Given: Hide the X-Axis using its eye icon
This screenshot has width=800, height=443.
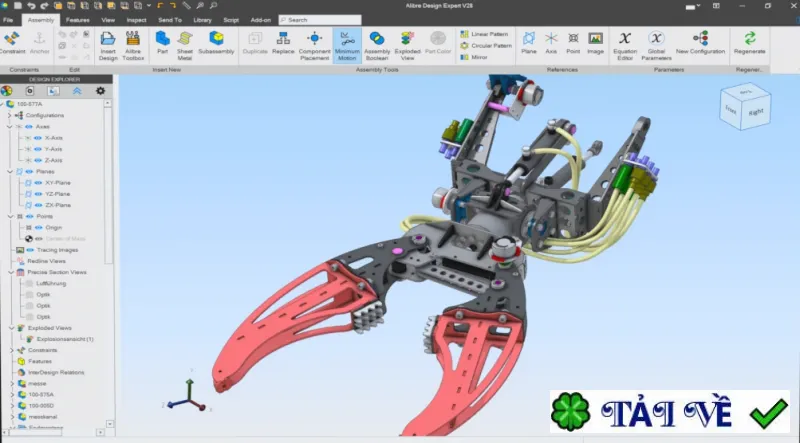Looking at the screenshot, I should pyautogui.click(x=38, y=138).
